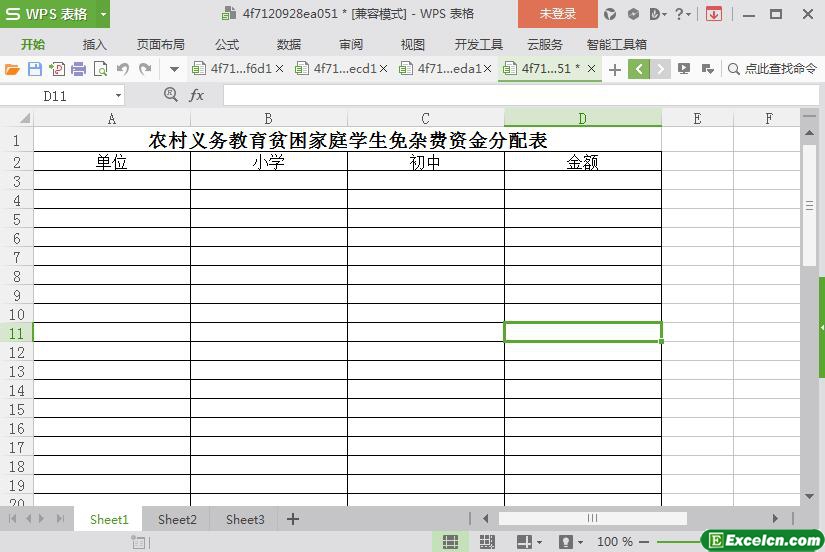Image resolution: width=825 pixels, height=552 pixels.
Task: Click the 点此查找命令 search box
Action: 772,68
